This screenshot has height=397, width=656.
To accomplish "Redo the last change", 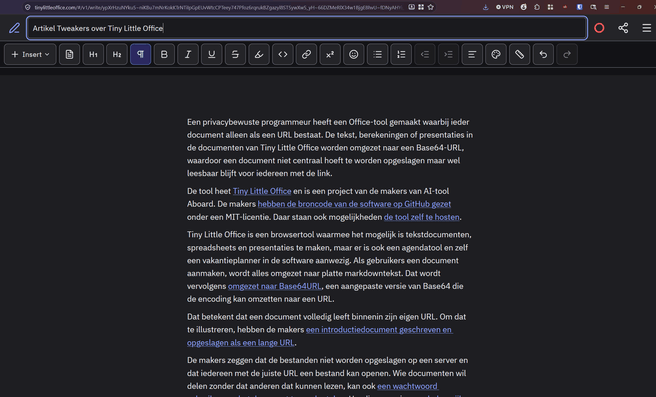I will pos(567,54).
